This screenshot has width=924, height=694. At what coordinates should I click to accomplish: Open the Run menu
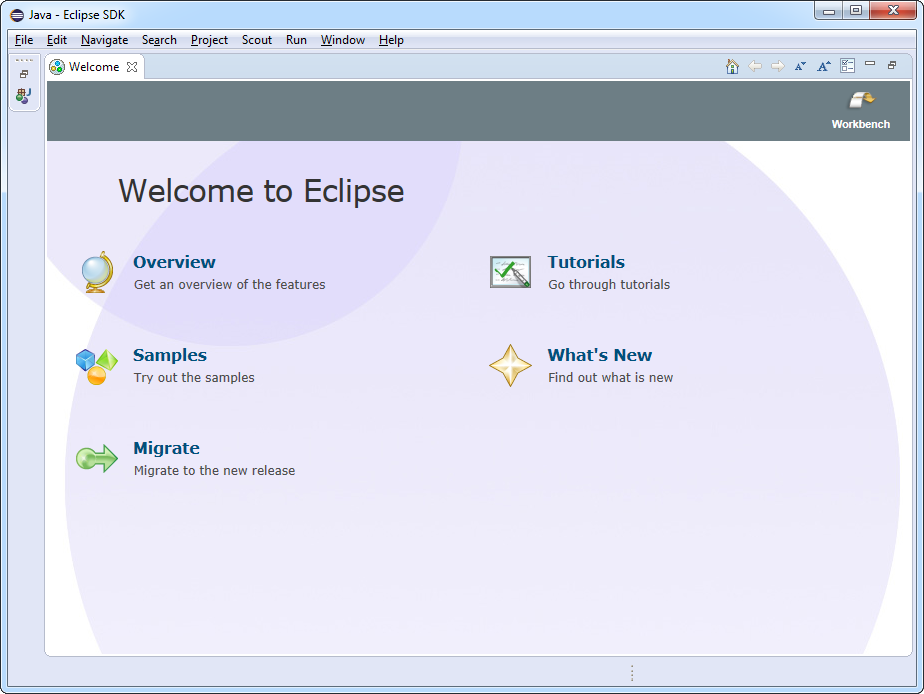point(296,40)
